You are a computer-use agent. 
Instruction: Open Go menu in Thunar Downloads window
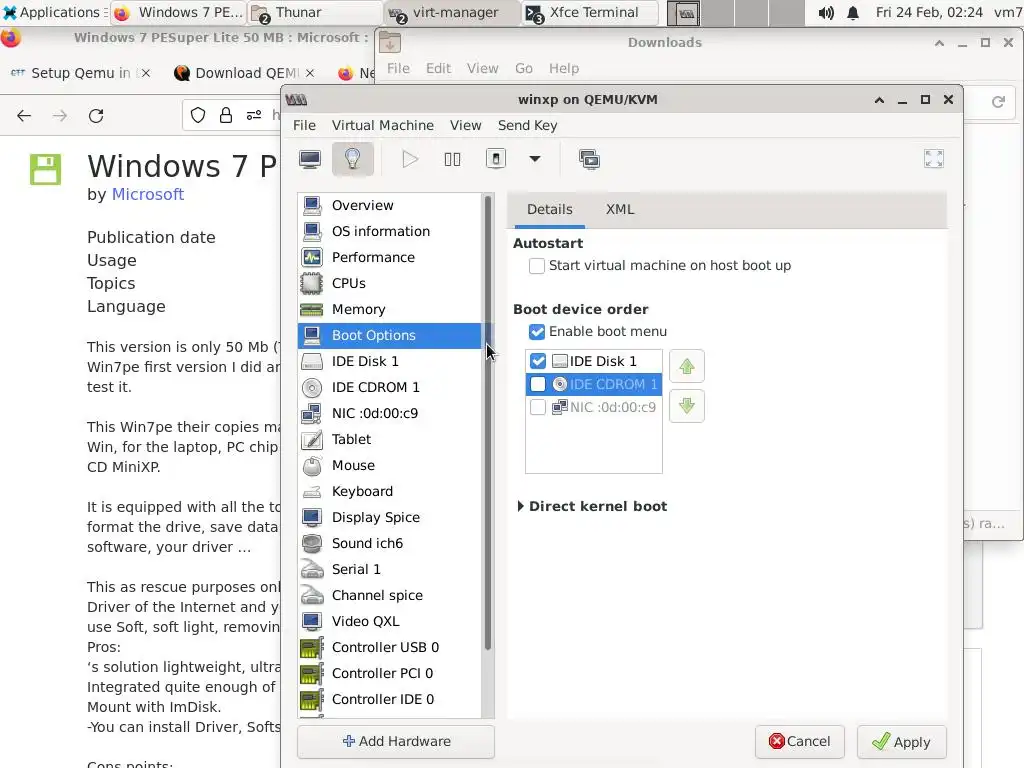coord(524,69)
